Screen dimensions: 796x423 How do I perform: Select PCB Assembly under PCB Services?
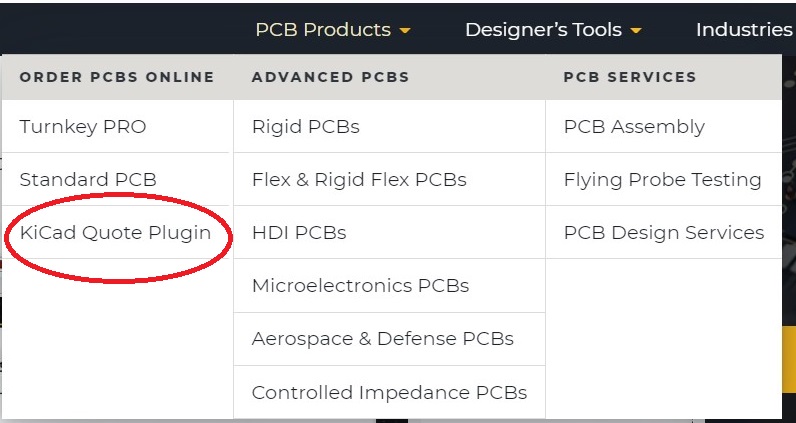pyautogui.click(x=634, y=127)
